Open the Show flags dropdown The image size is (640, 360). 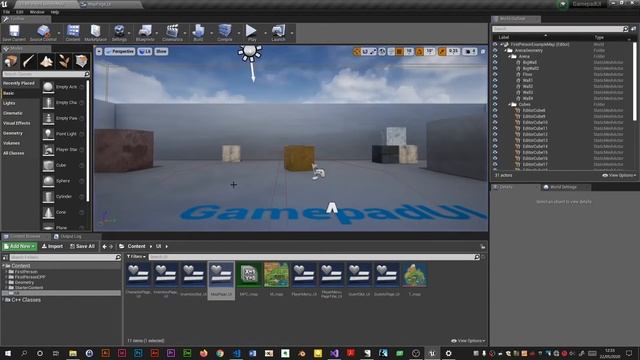click(x=161, y=51)
